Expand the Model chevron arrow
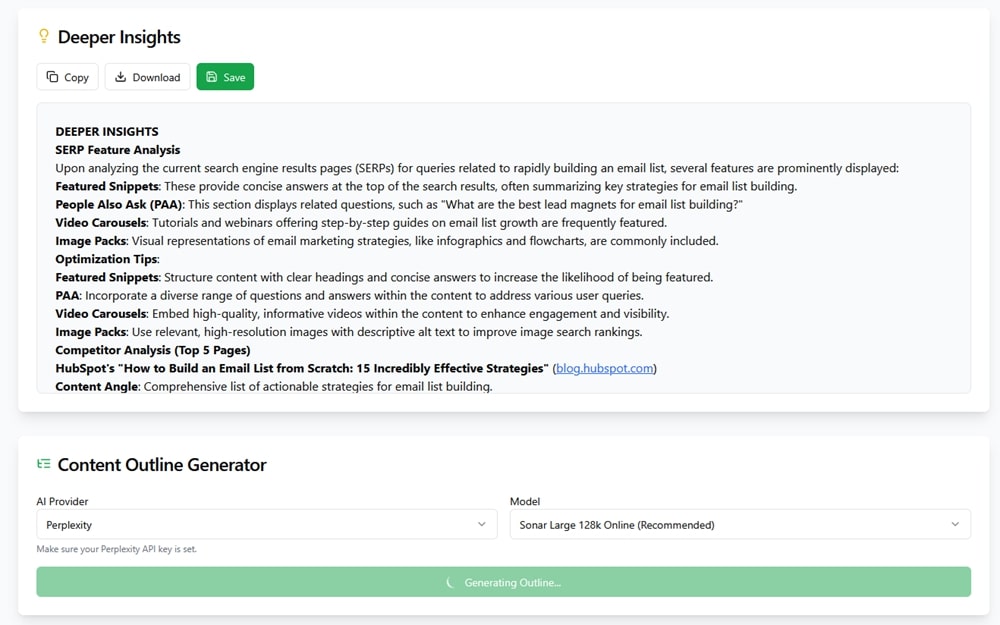Viewport: 1000px width, 625px height. click(x=955, y=524)
